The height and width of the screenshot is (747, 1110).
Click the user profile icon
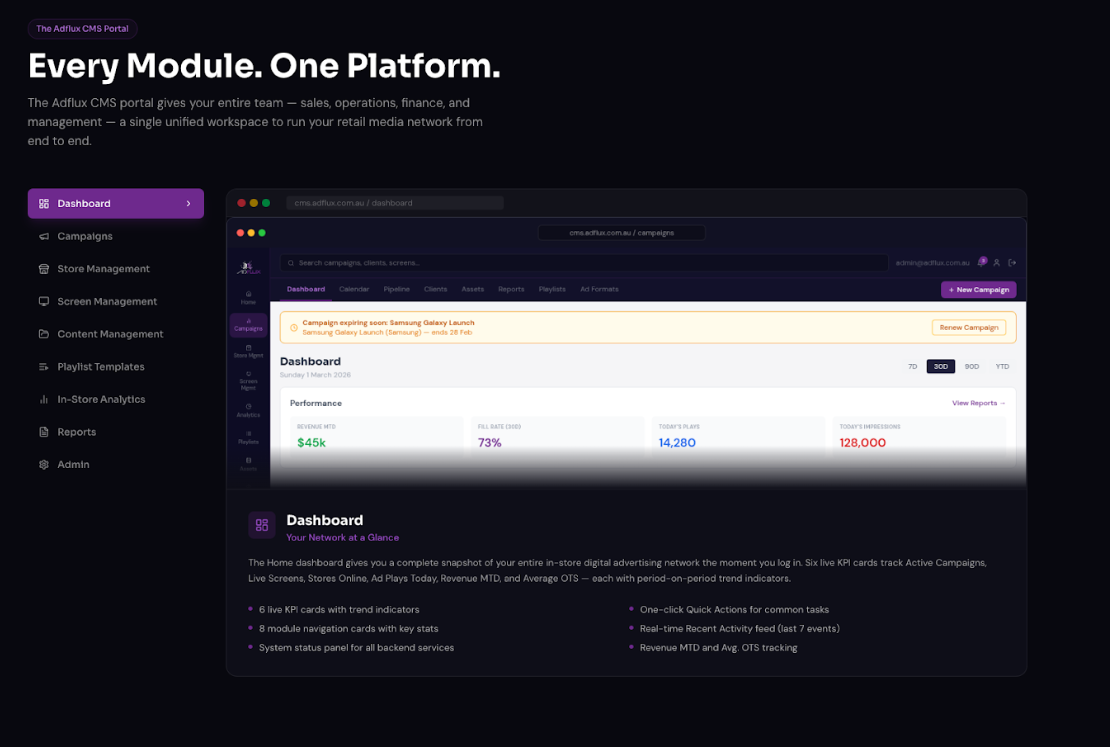997,263
